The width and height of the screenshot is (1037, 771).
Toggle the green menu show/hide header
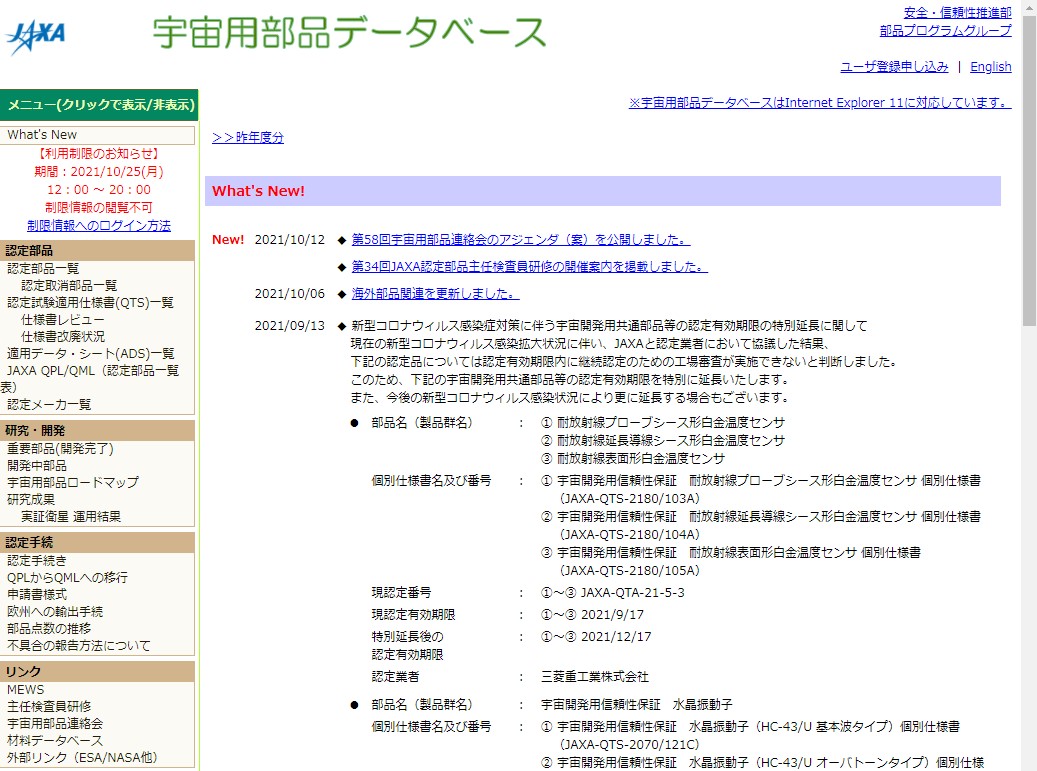(x=100, y=106)
